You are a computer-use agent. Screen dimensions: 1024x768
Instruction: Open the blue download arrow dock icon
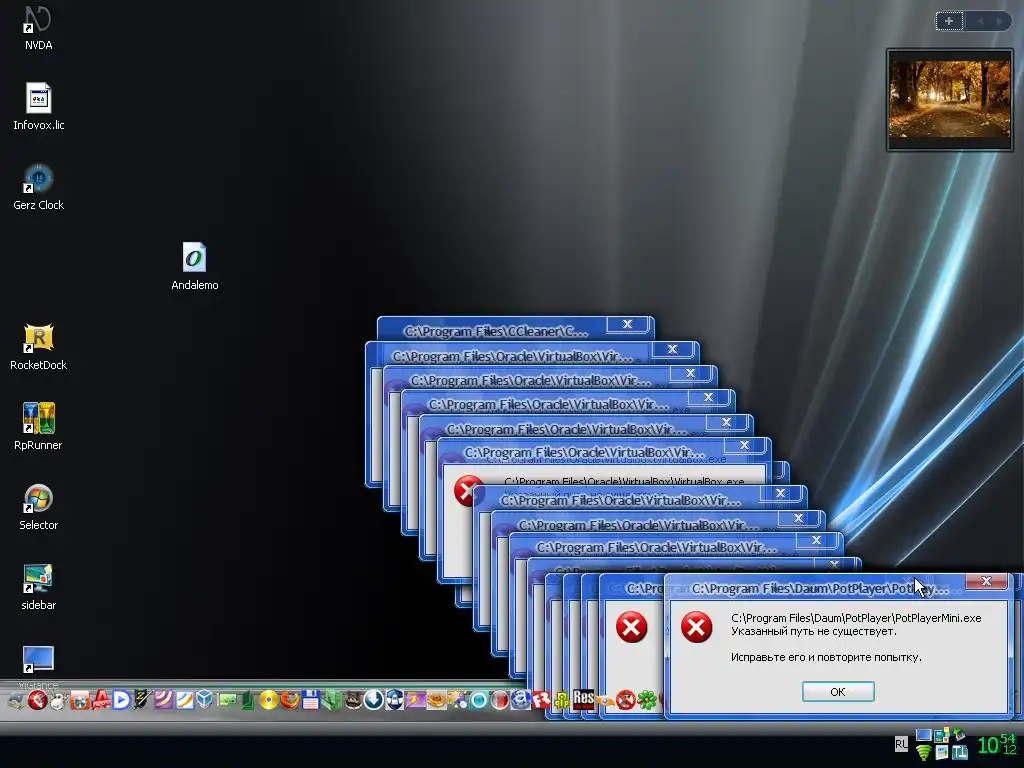point(374,700)
